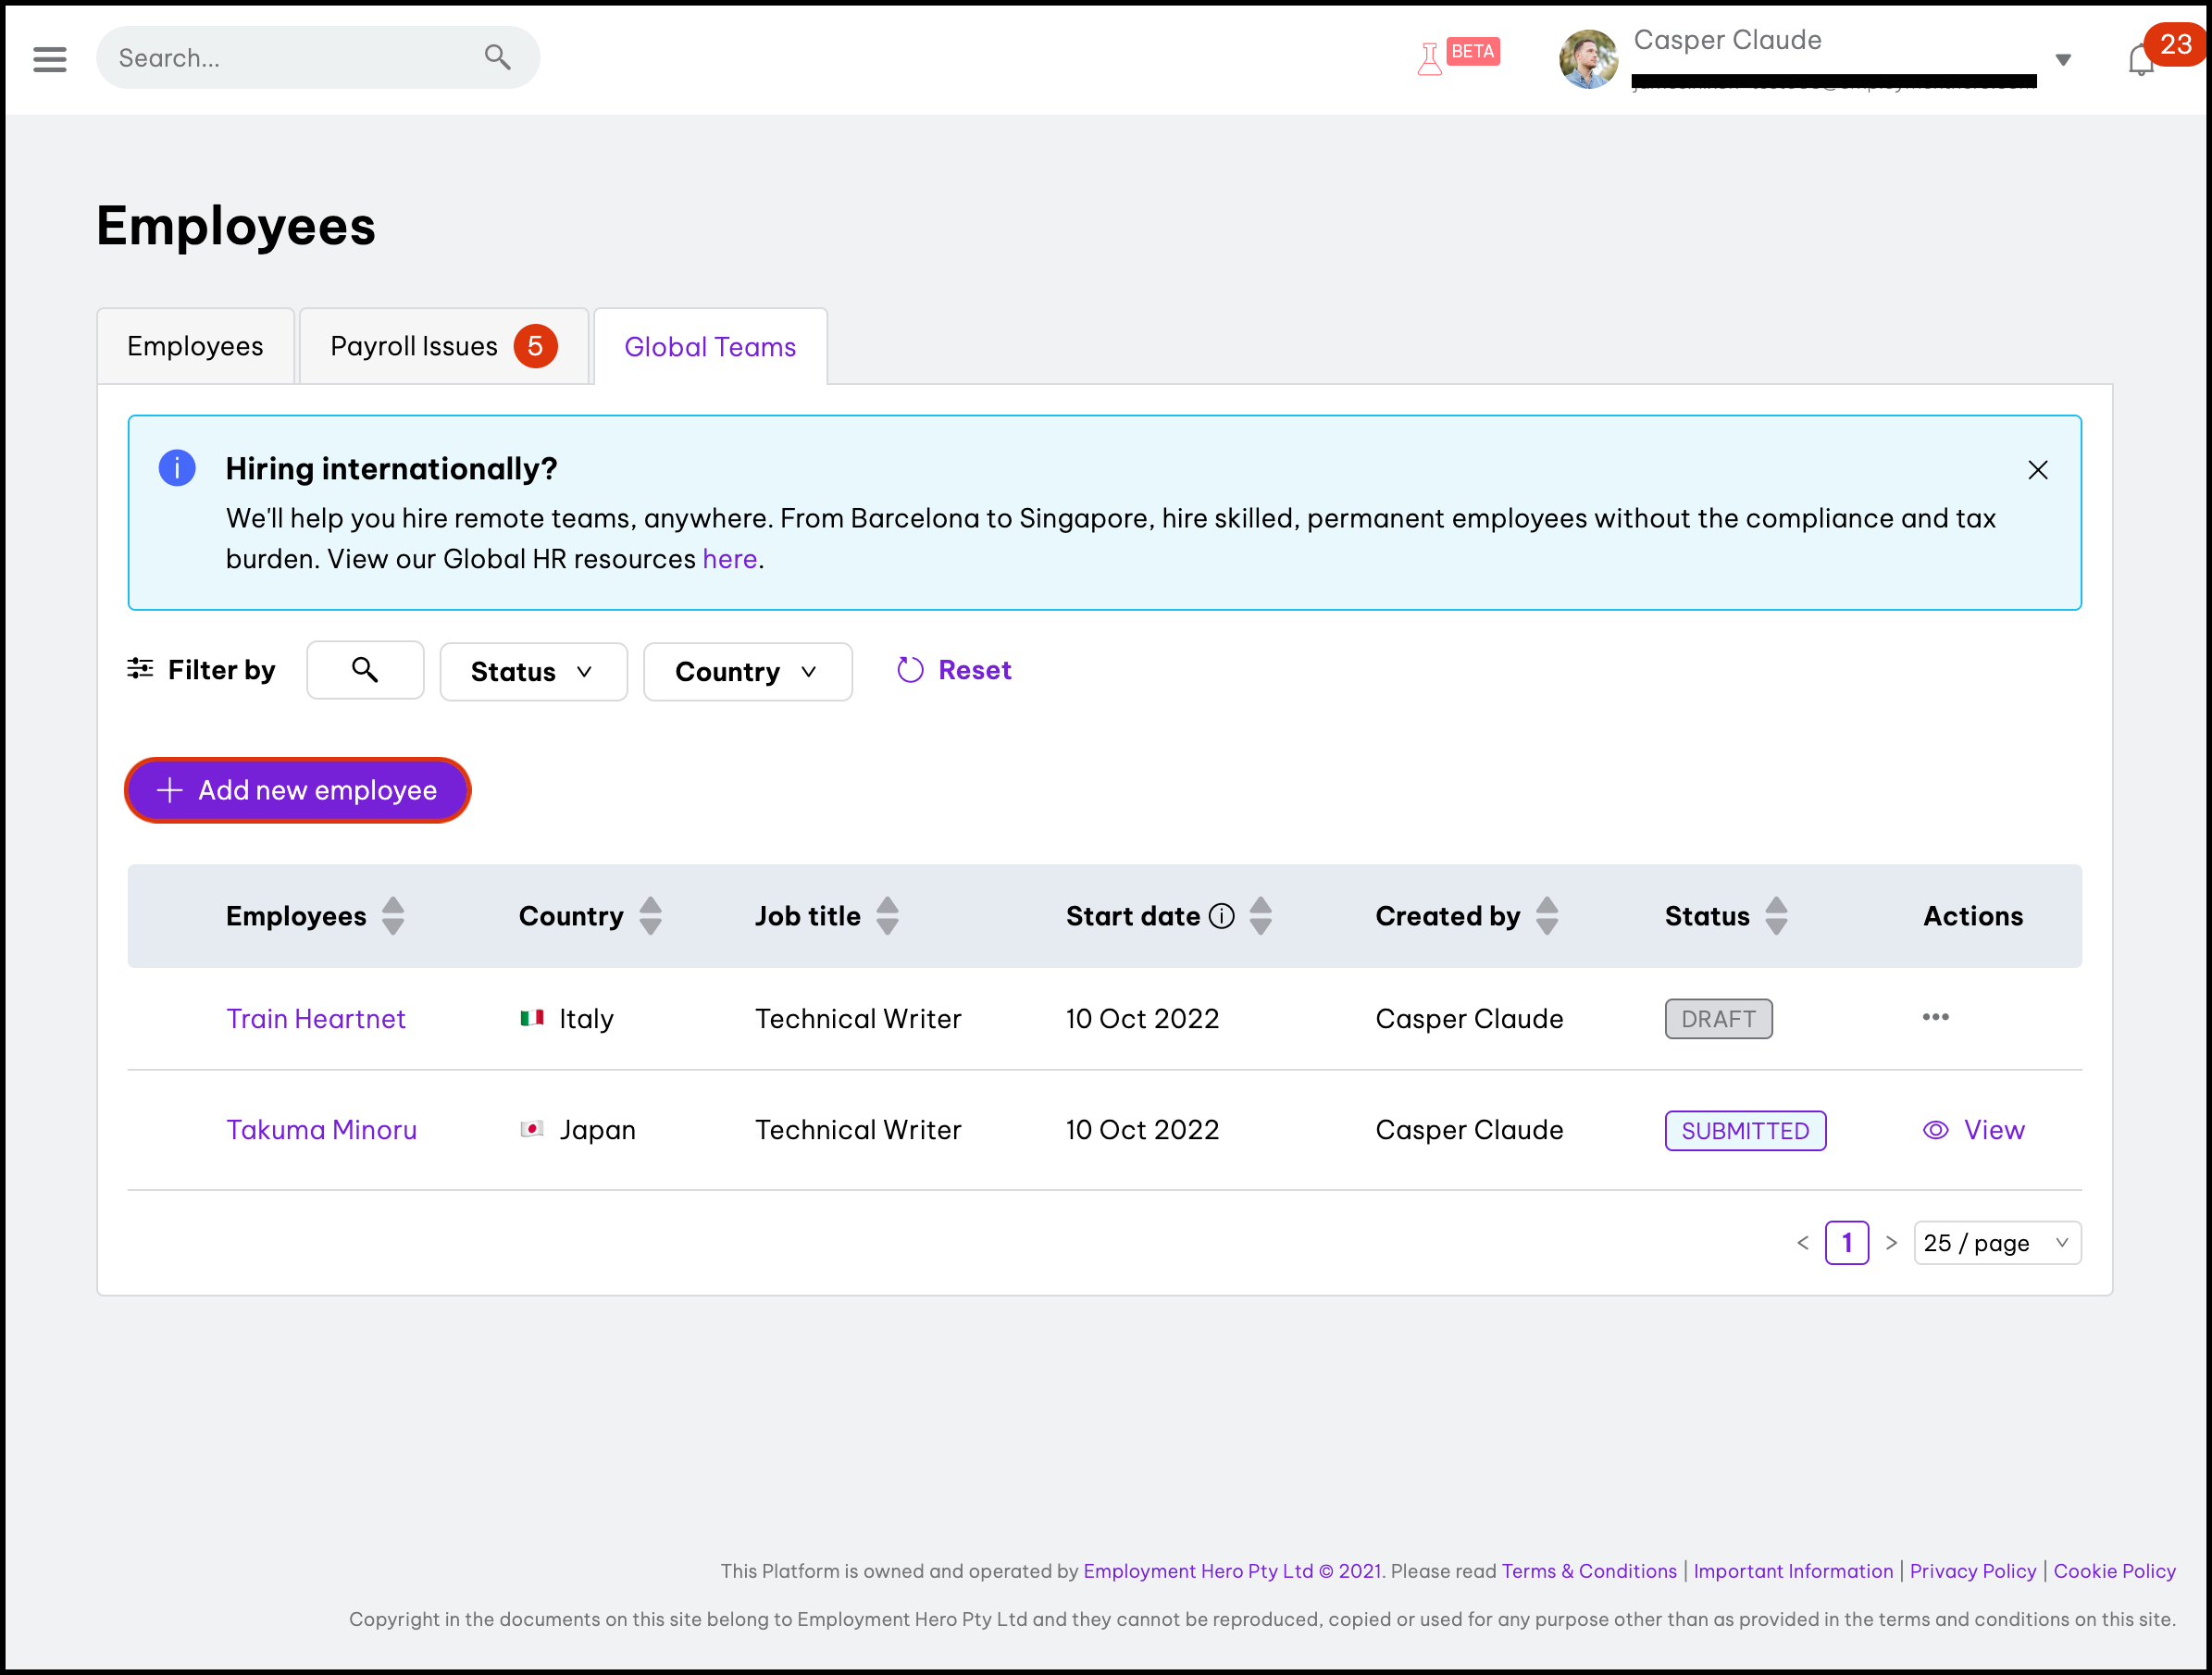Screen dimensions: 2212x1675
Task: Open the hamburger navigation menu
Action: tap(49, 59)
